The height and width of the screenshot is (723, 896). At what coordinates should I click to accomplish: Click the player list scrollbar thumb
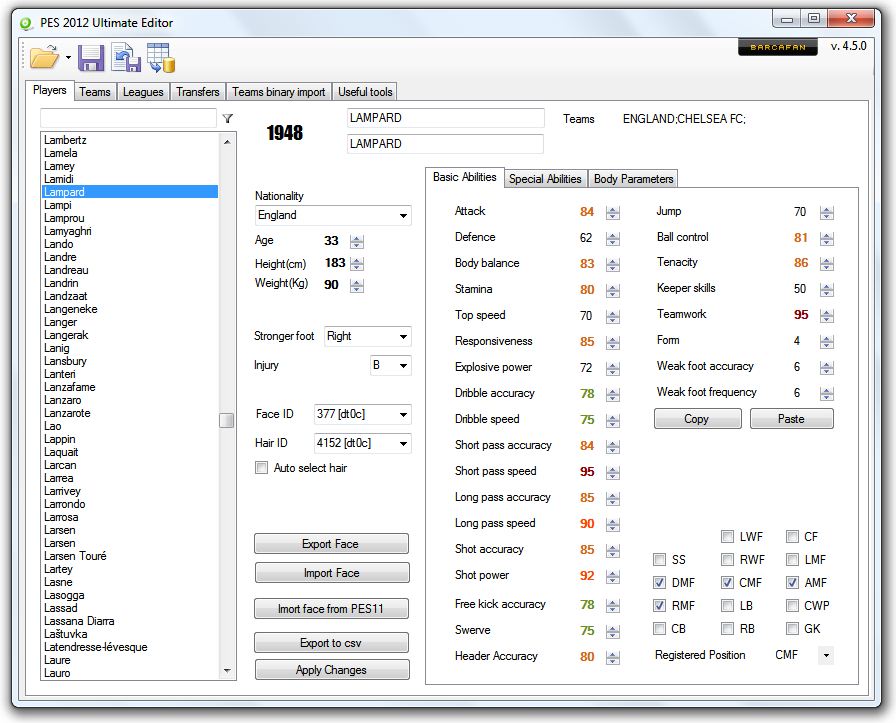227,420
